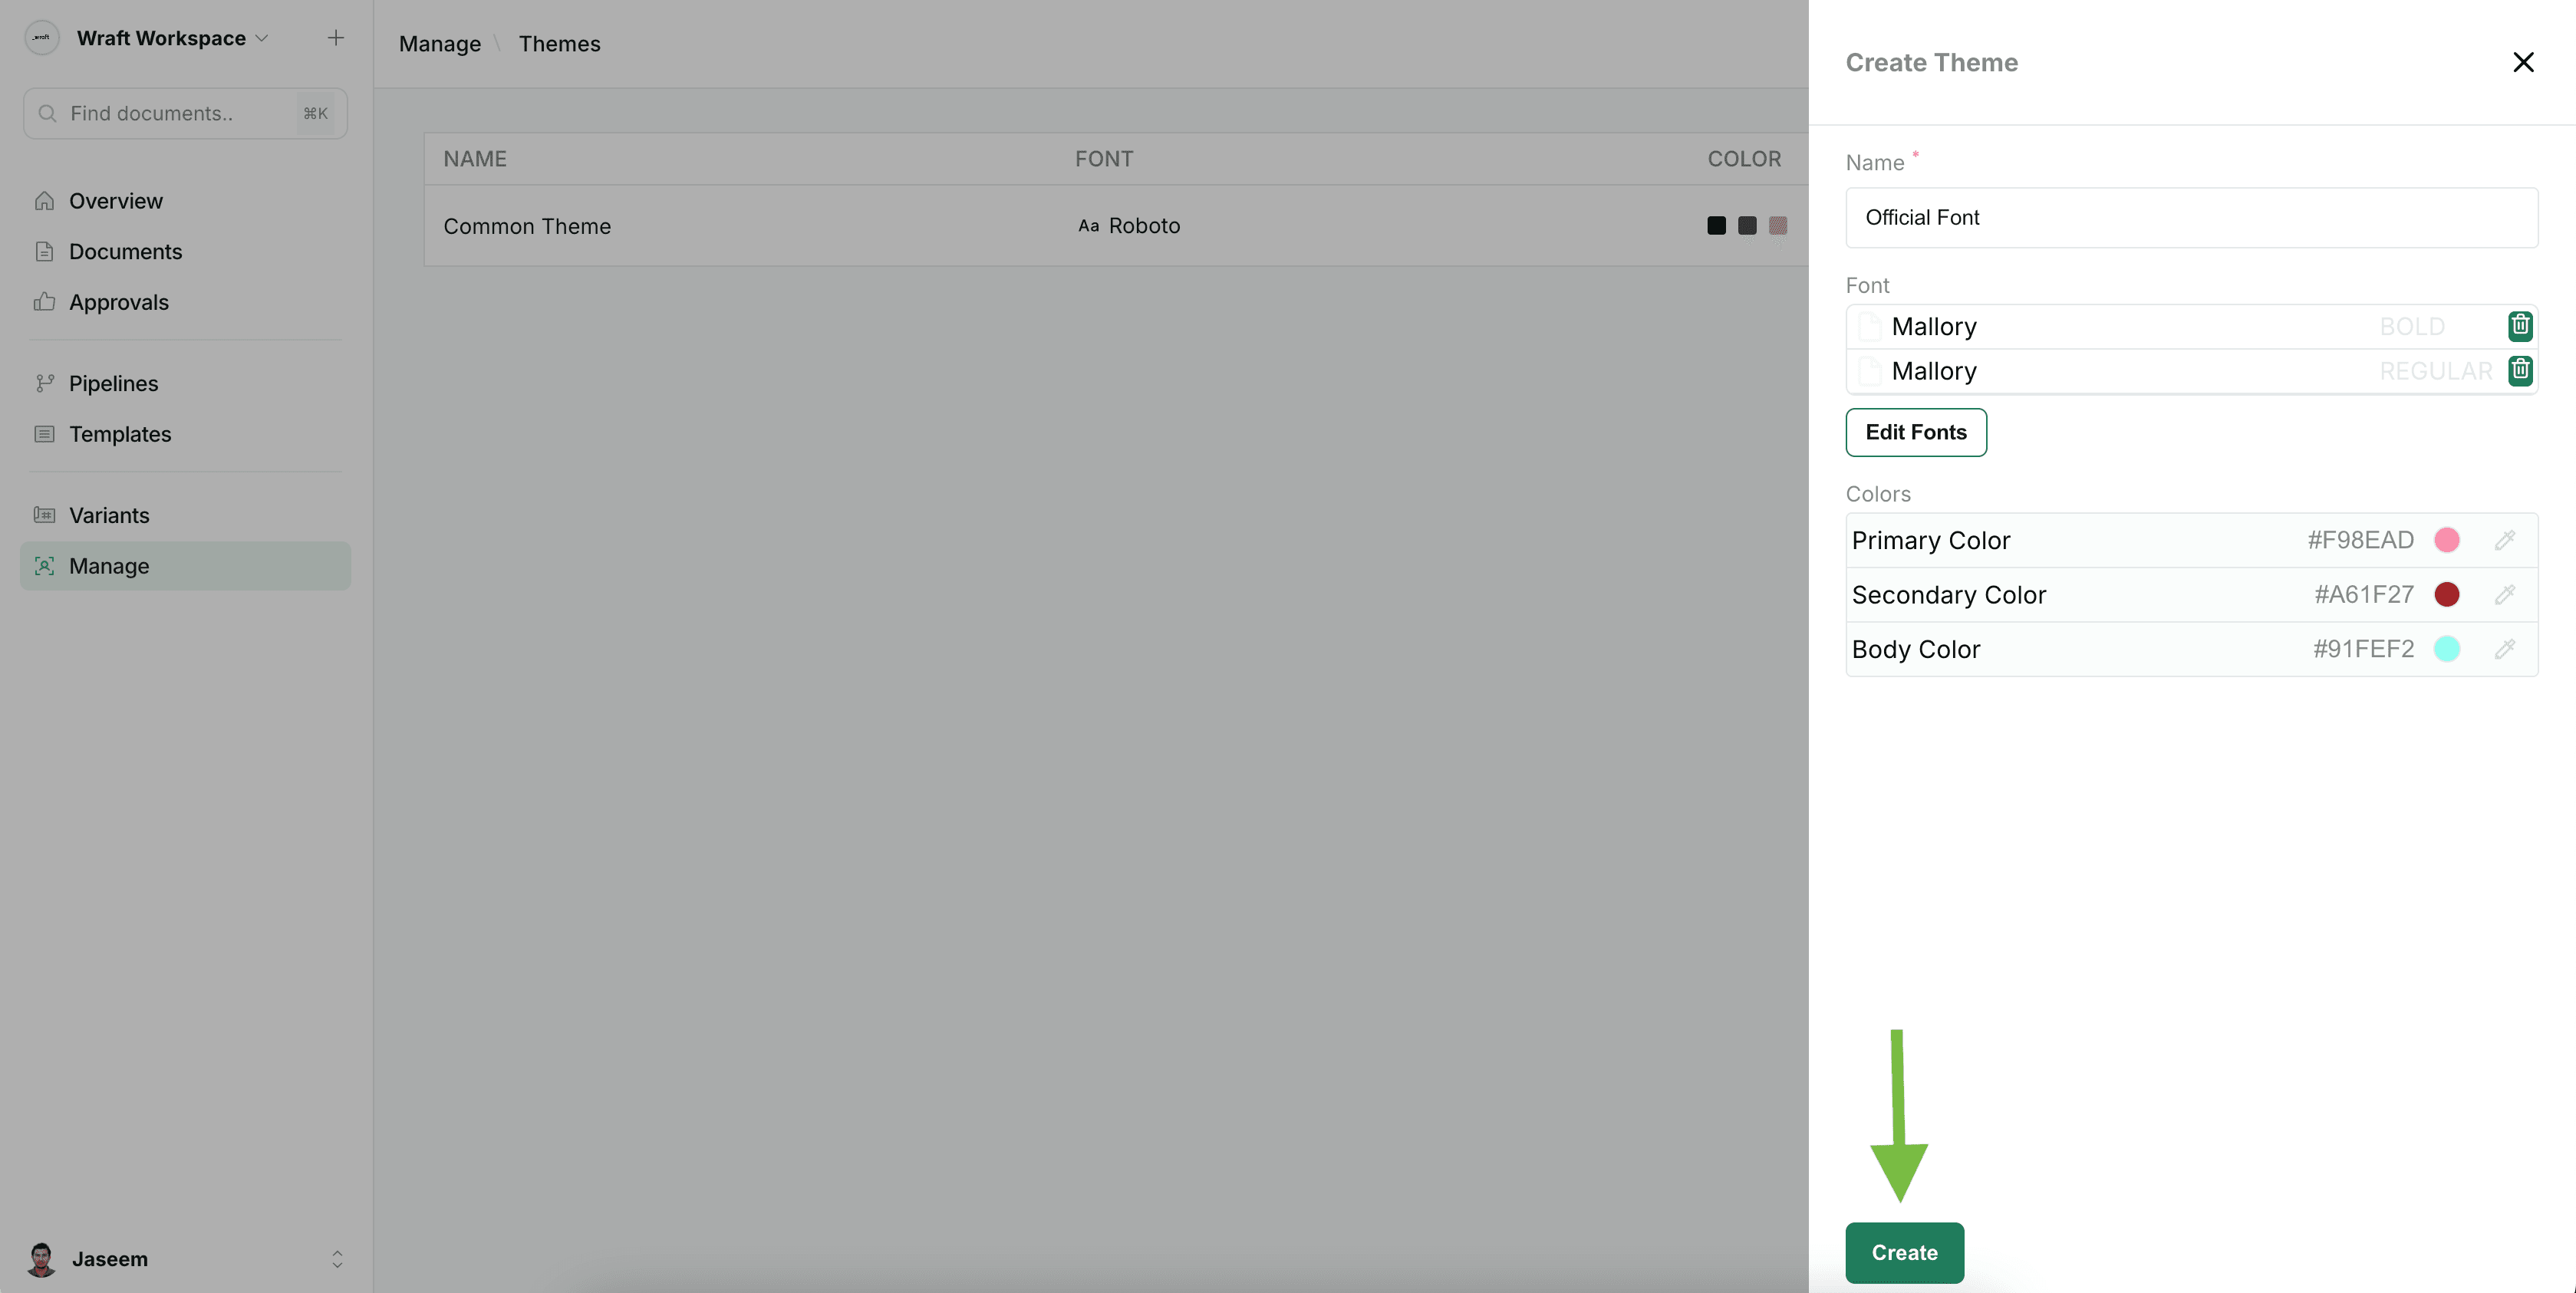
Task: Click the dark red Secondary Color swatch
Action: (x=2446, y=594)
